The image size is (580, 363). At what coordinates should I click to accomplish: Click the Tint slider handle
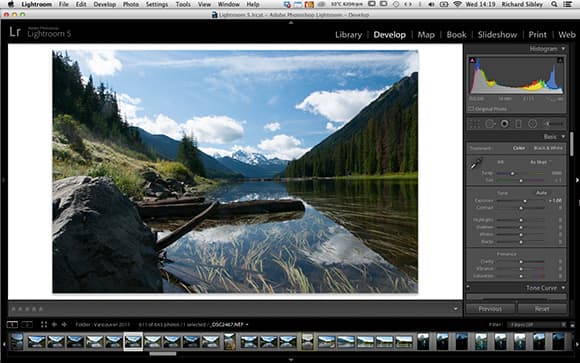tap(521, 180)
